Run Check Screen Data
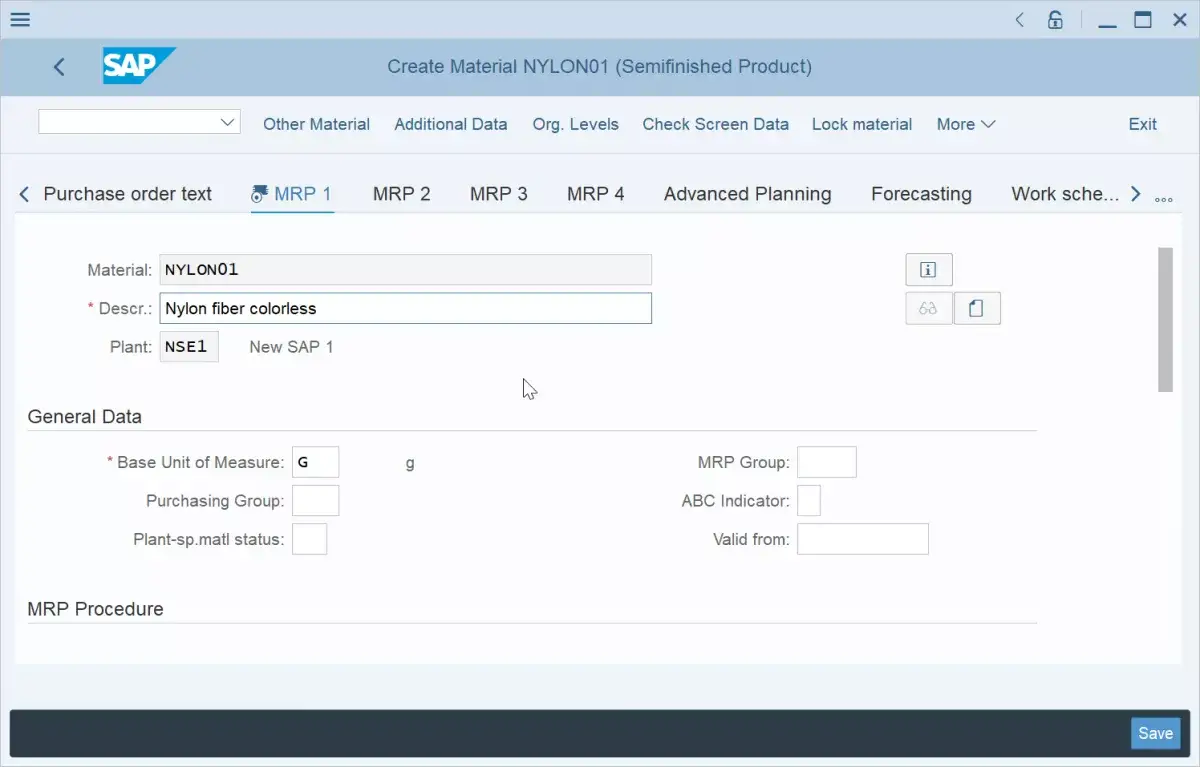This screenshot has height=767, width=1200. [x=716, y=124]
